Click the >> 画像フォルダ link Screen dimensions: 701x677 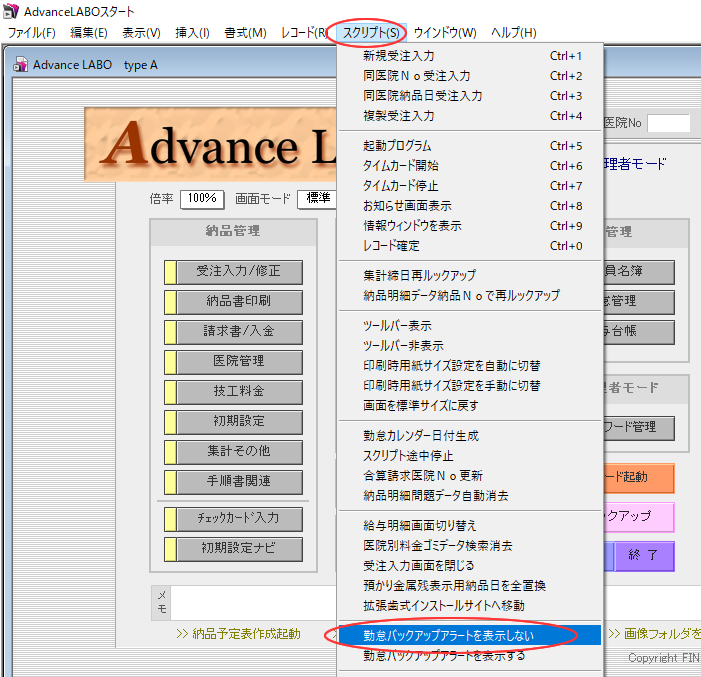pyautogui.click(x=654, y=633)
